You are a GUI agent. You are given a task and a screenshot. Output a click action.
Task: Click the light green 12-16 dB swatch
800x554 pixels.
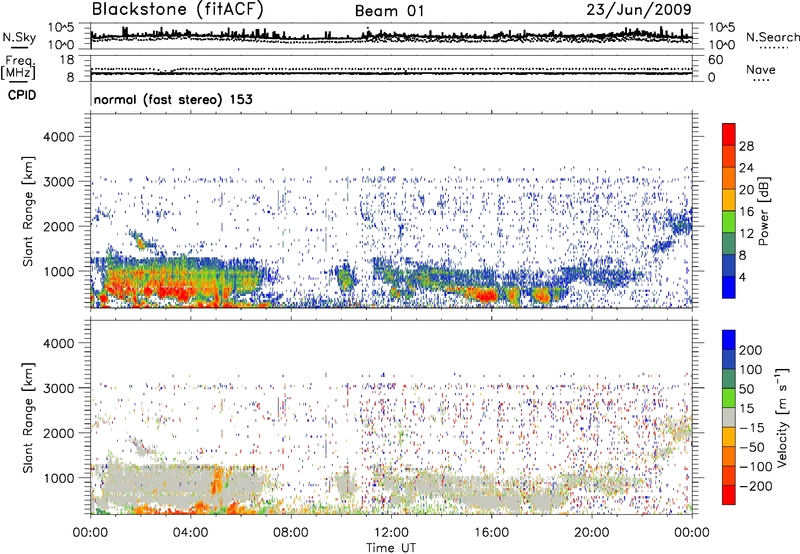(x=729, y=222)
